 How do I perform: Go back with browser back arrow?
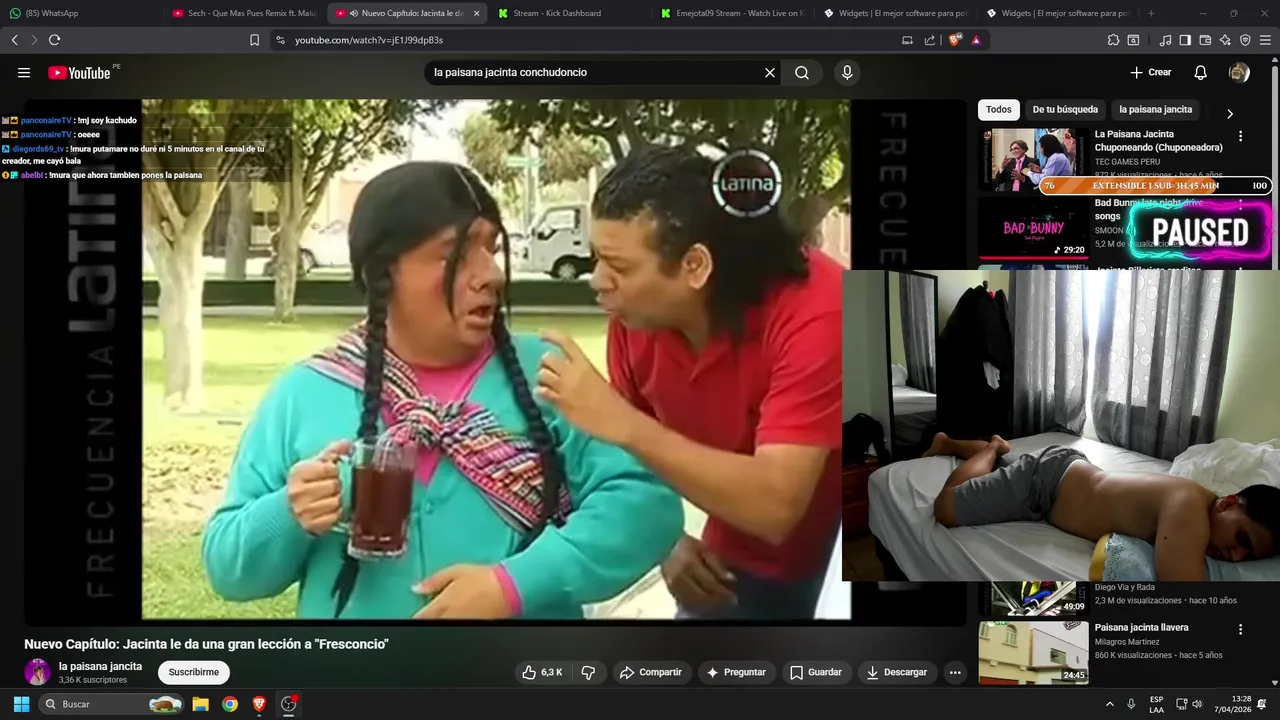(x=14, y=40)
